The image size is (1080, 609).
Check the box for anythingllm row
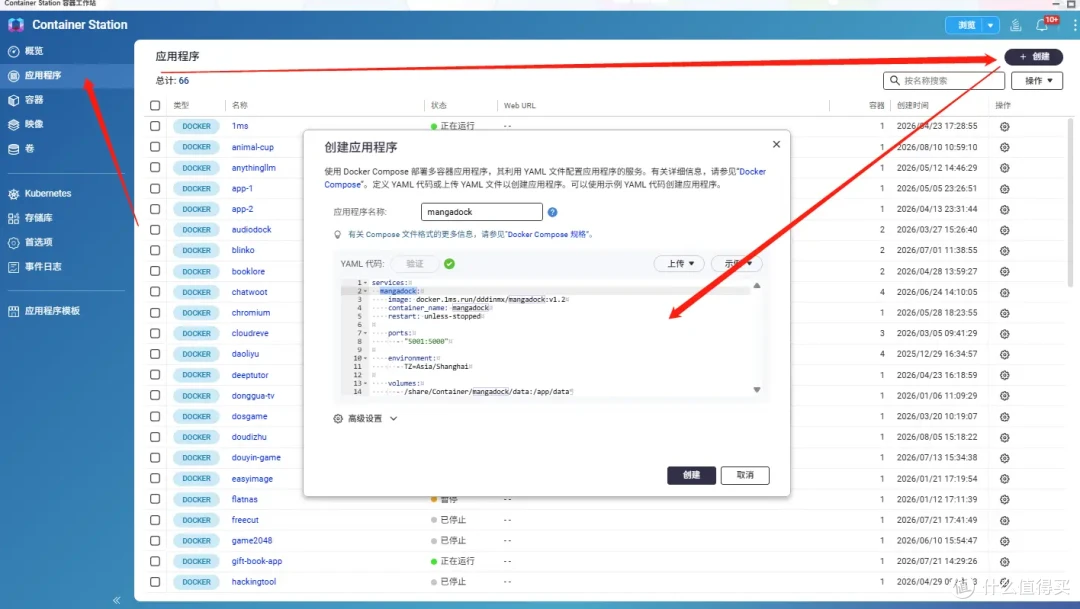[155, 167]
